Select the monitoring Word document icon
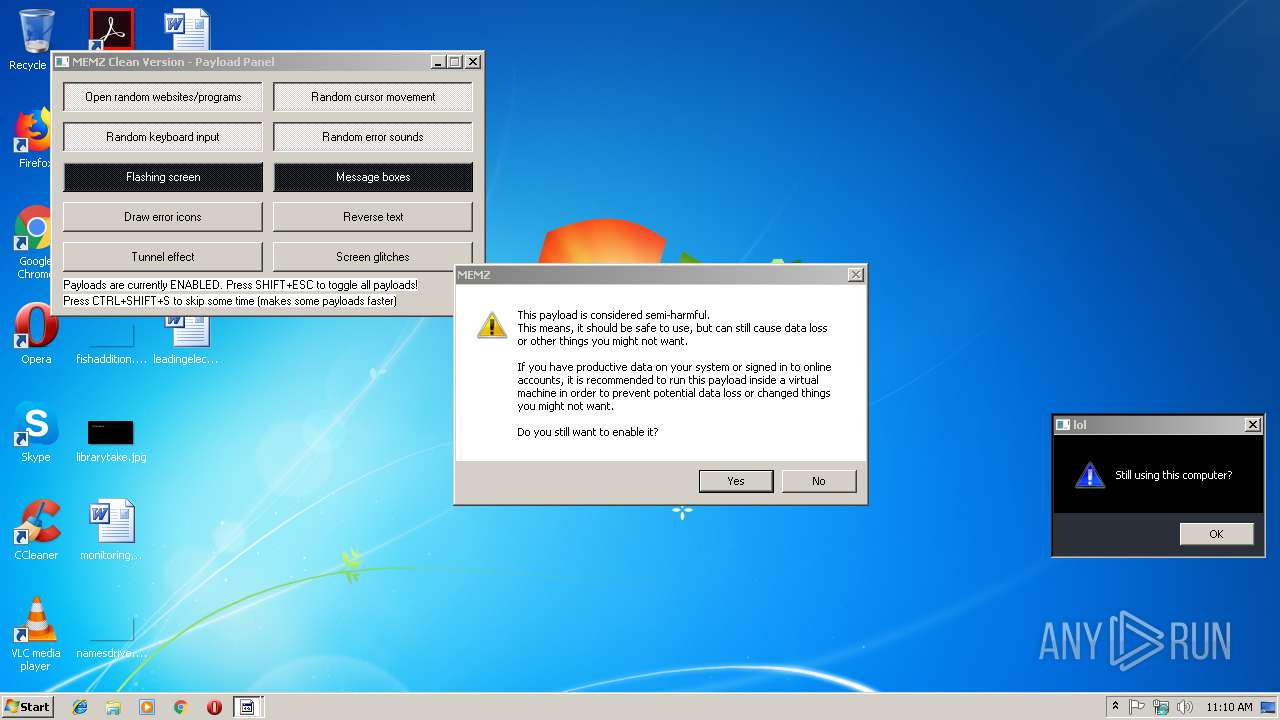1280x720 pixels. [x=111, y=530]
